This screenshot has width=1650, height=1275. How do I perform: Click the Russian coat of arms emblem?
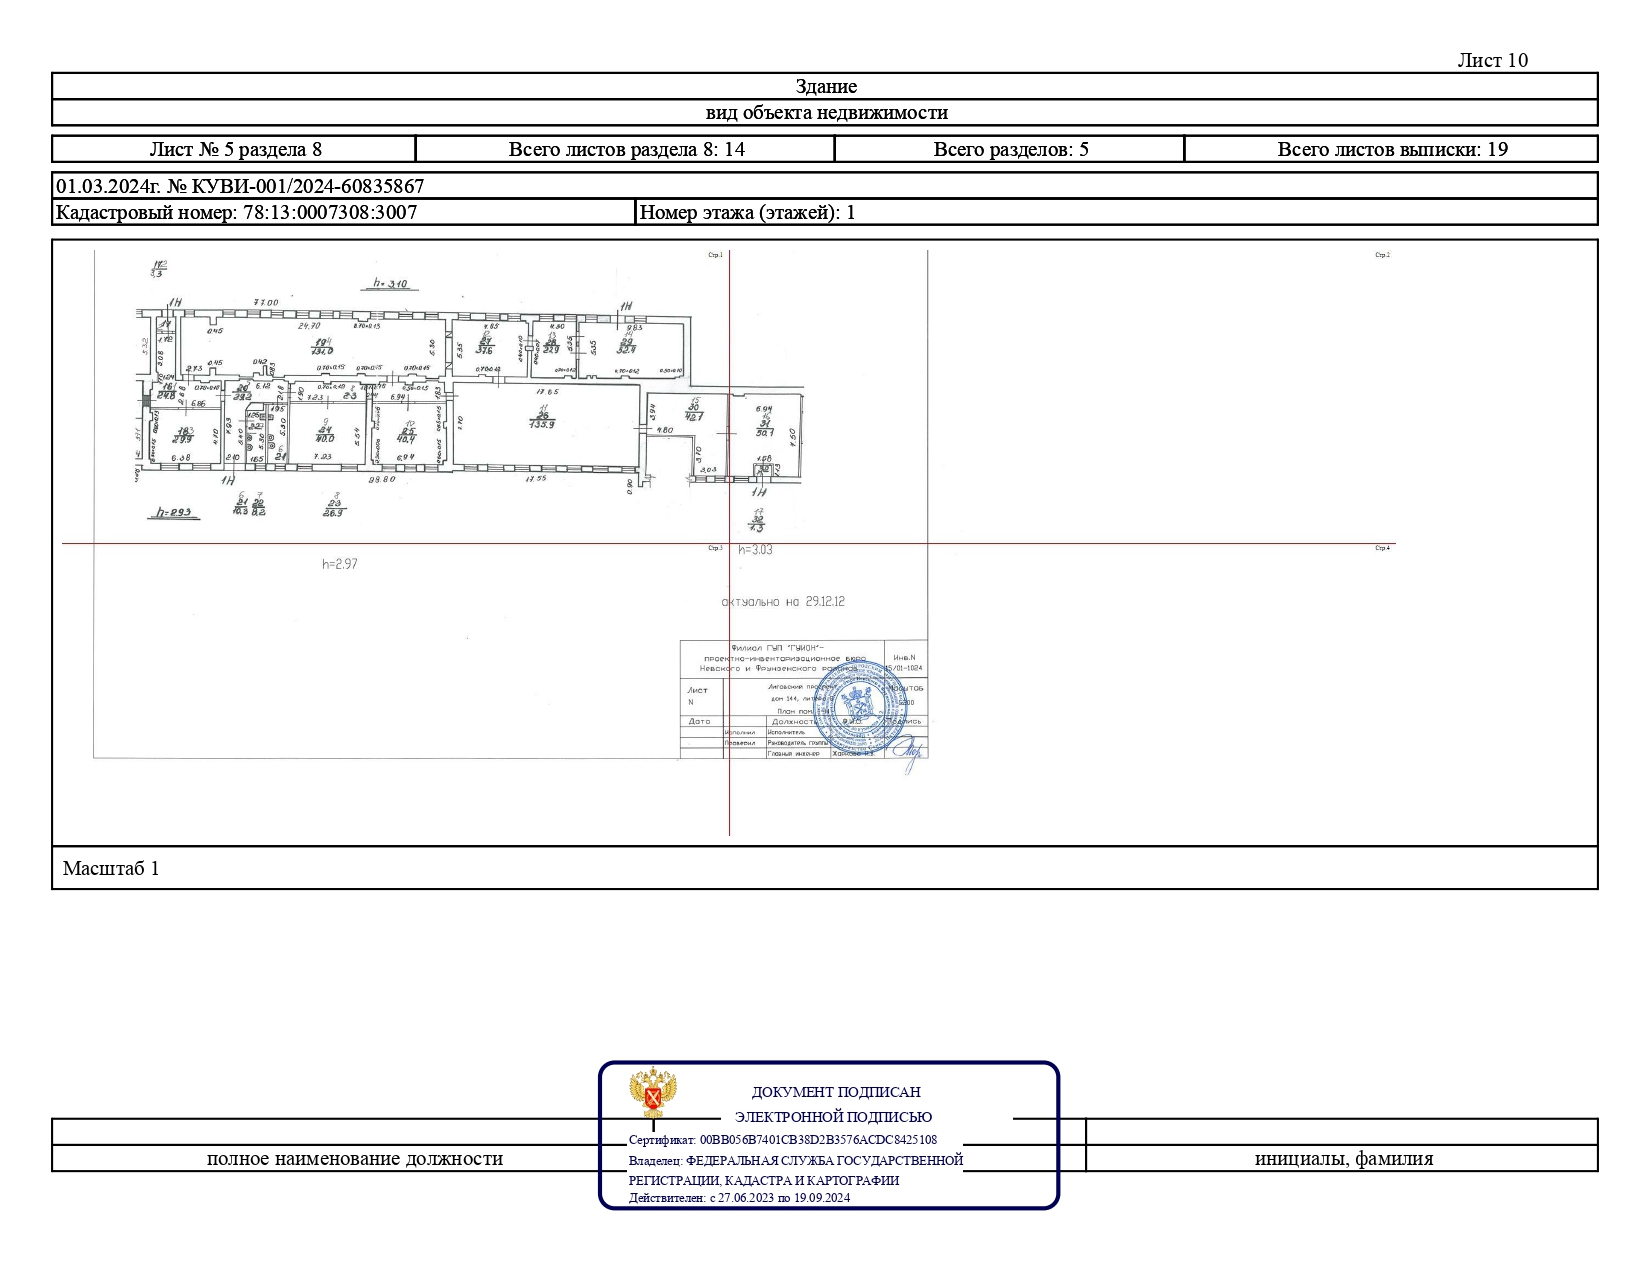(652, 1092)
